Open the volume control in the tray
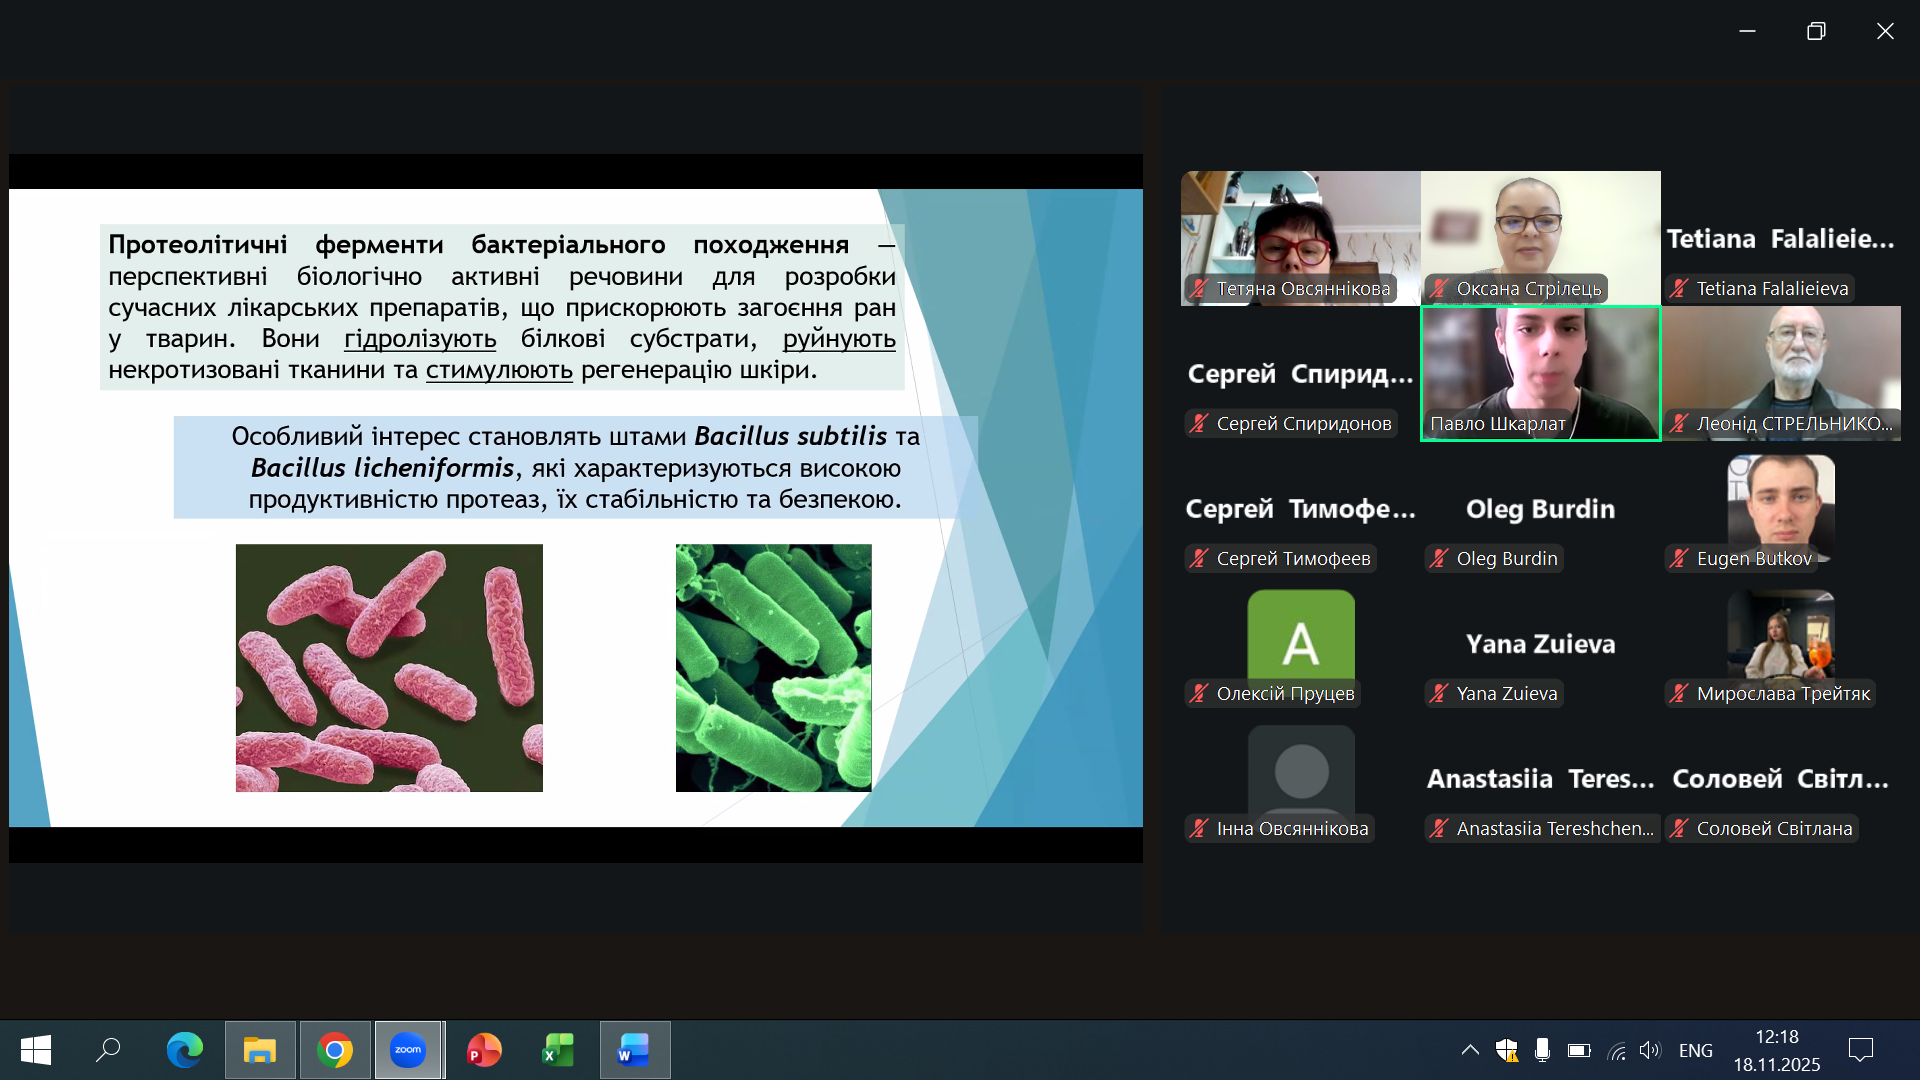1920x1080 pixels. 1650,1050
